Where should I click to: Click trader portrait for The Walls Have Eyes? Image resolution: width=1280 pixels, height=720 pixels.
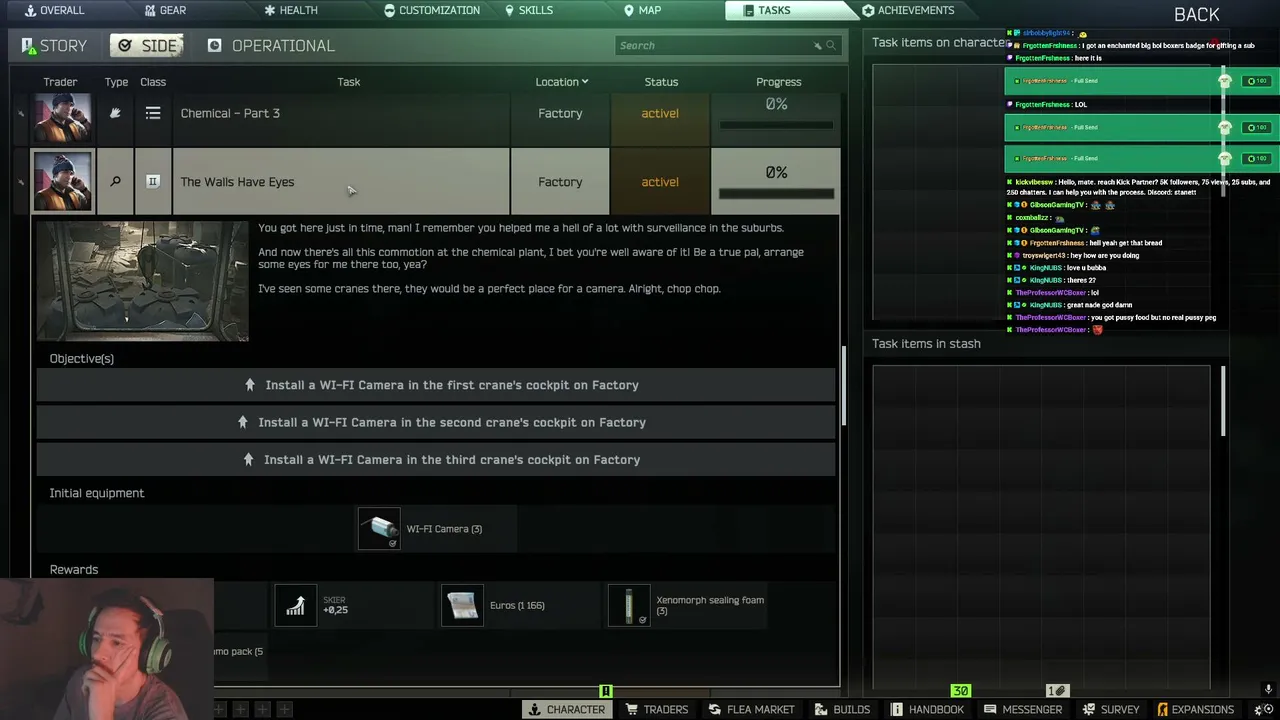pos(63,181)
